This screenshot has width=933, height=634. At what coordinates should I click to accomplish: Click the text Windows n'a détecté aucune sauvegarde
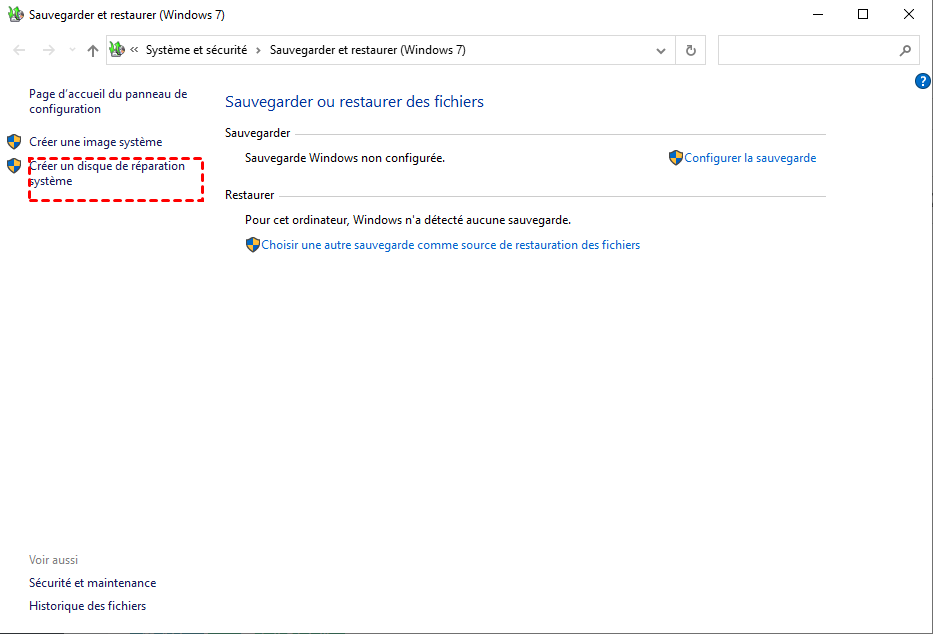[462, 219]
